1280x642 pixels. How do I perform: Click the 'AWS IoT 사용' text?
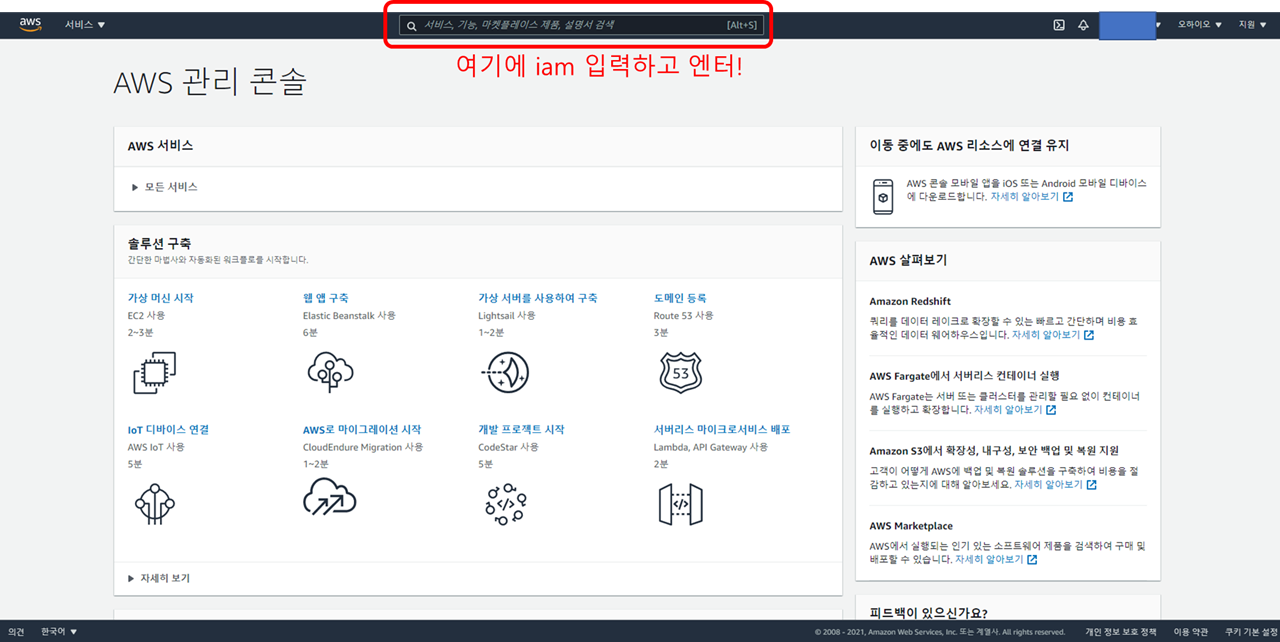pos(156,447)
